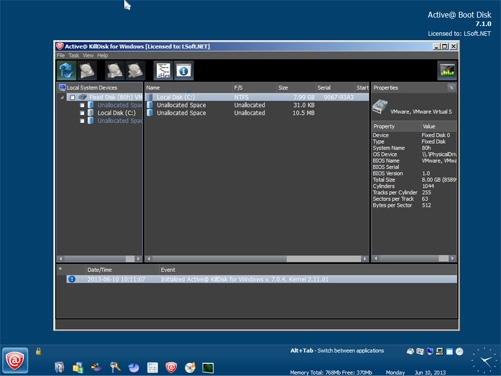
Task: Open the File menu
Action: click(x=61, y=55)
